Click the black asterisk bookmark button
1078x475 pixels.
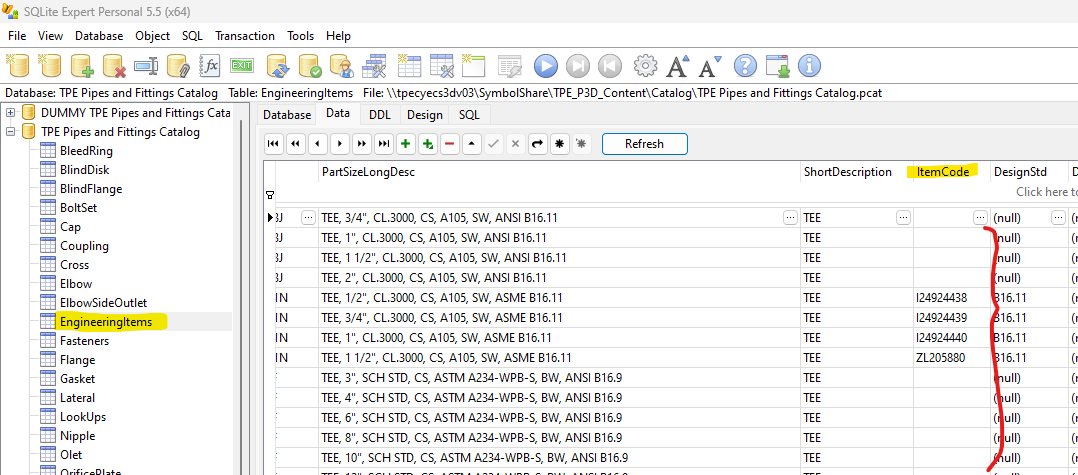pos(560,144)
